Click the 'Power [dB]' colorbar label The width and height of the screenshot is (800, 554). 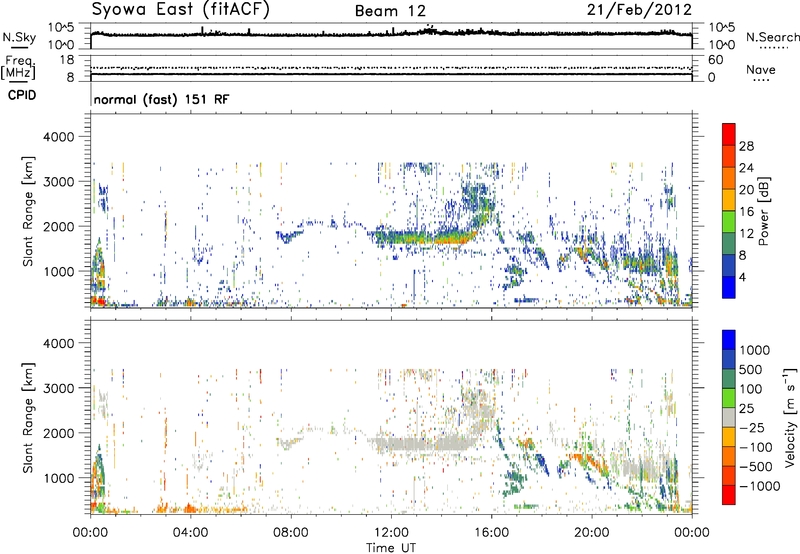(763, 211)
